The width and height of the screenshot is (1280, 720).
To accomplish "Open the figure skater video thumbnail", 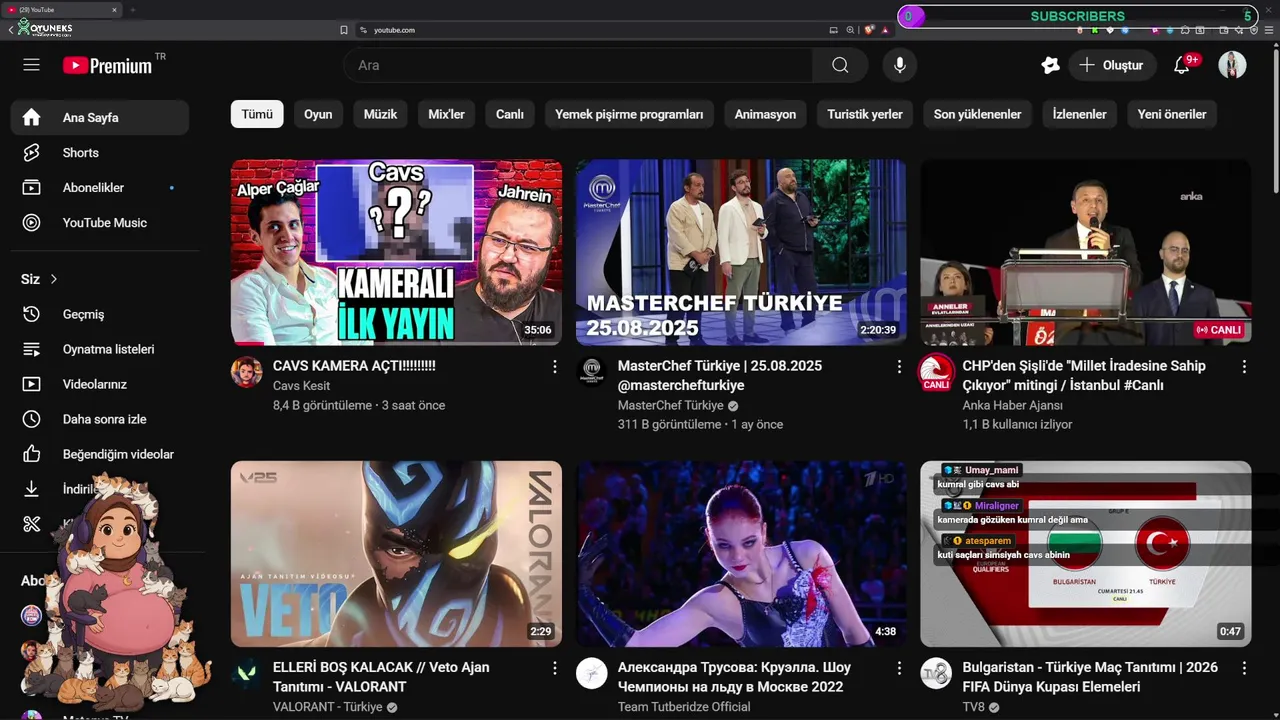I will point(741,554).
